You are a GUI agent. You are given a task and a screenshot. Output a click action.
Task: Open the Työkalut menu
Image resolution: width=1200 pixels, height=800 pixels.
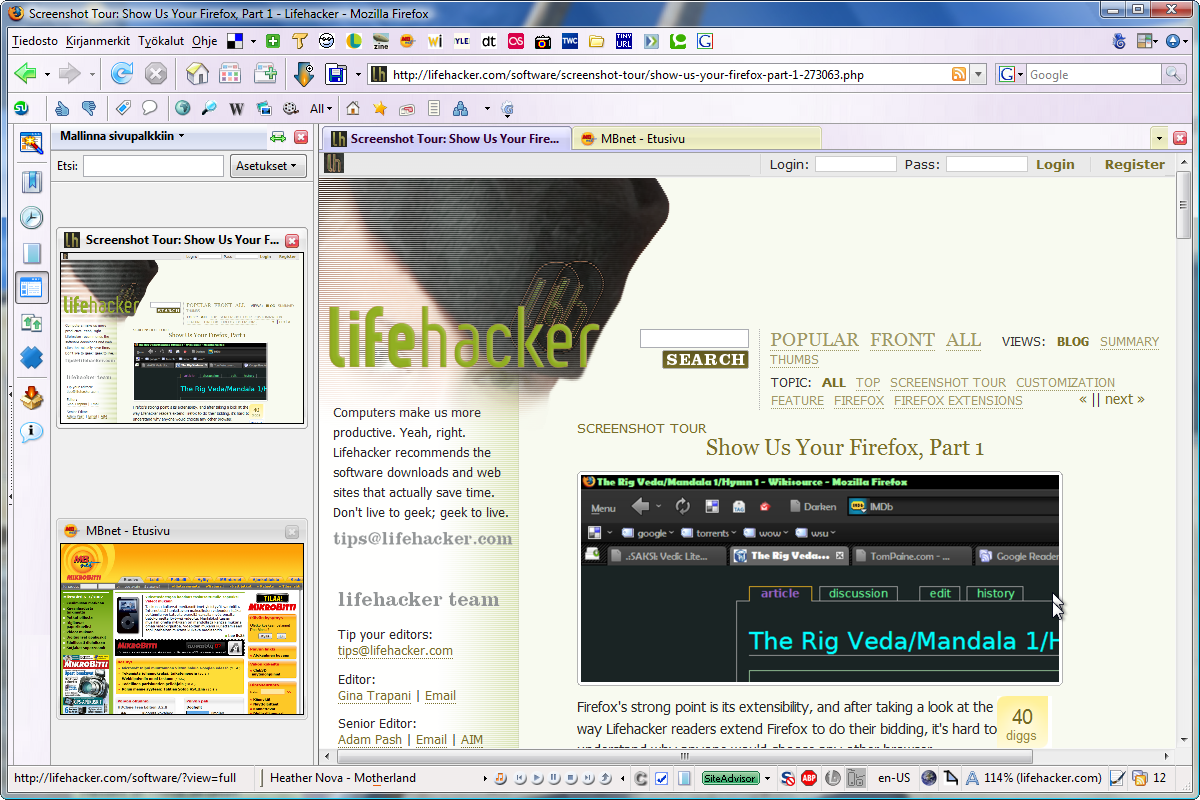(161, 41)
